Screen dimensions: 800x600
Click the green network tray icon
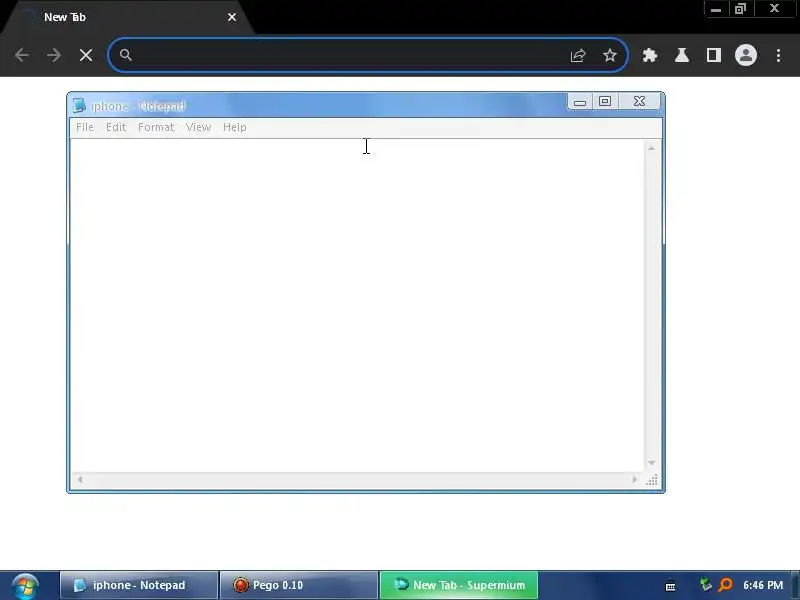coord(706,585)
